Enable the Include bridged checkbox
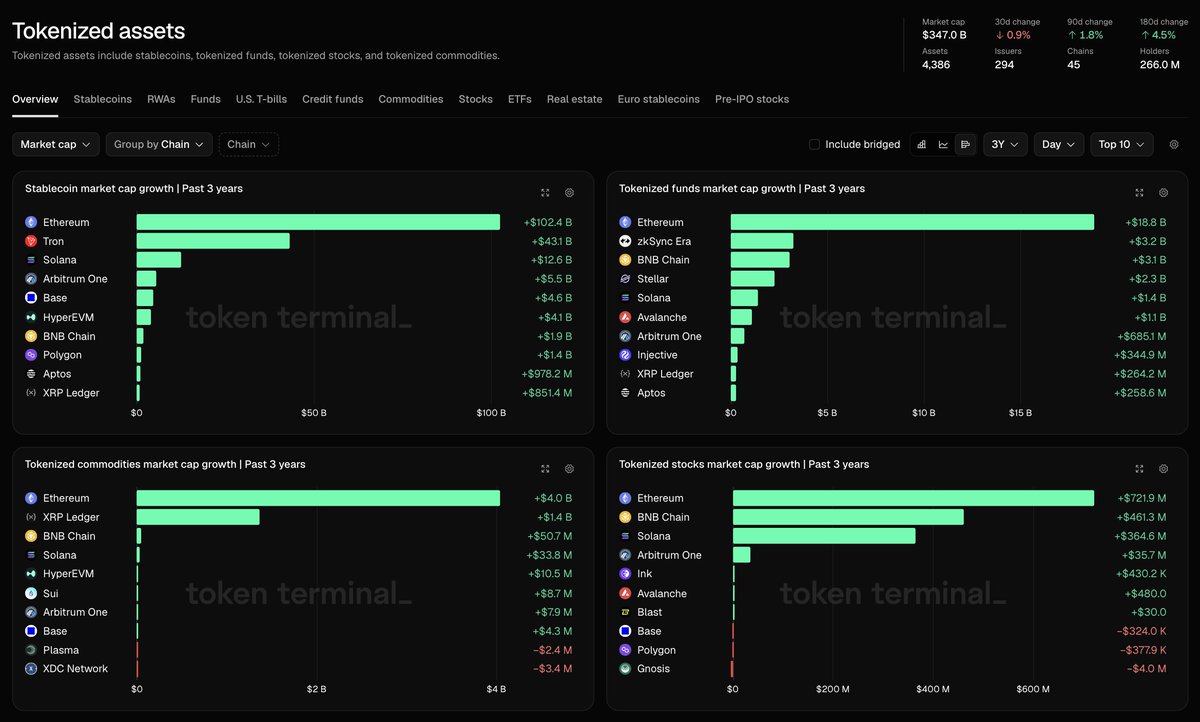 814,145
